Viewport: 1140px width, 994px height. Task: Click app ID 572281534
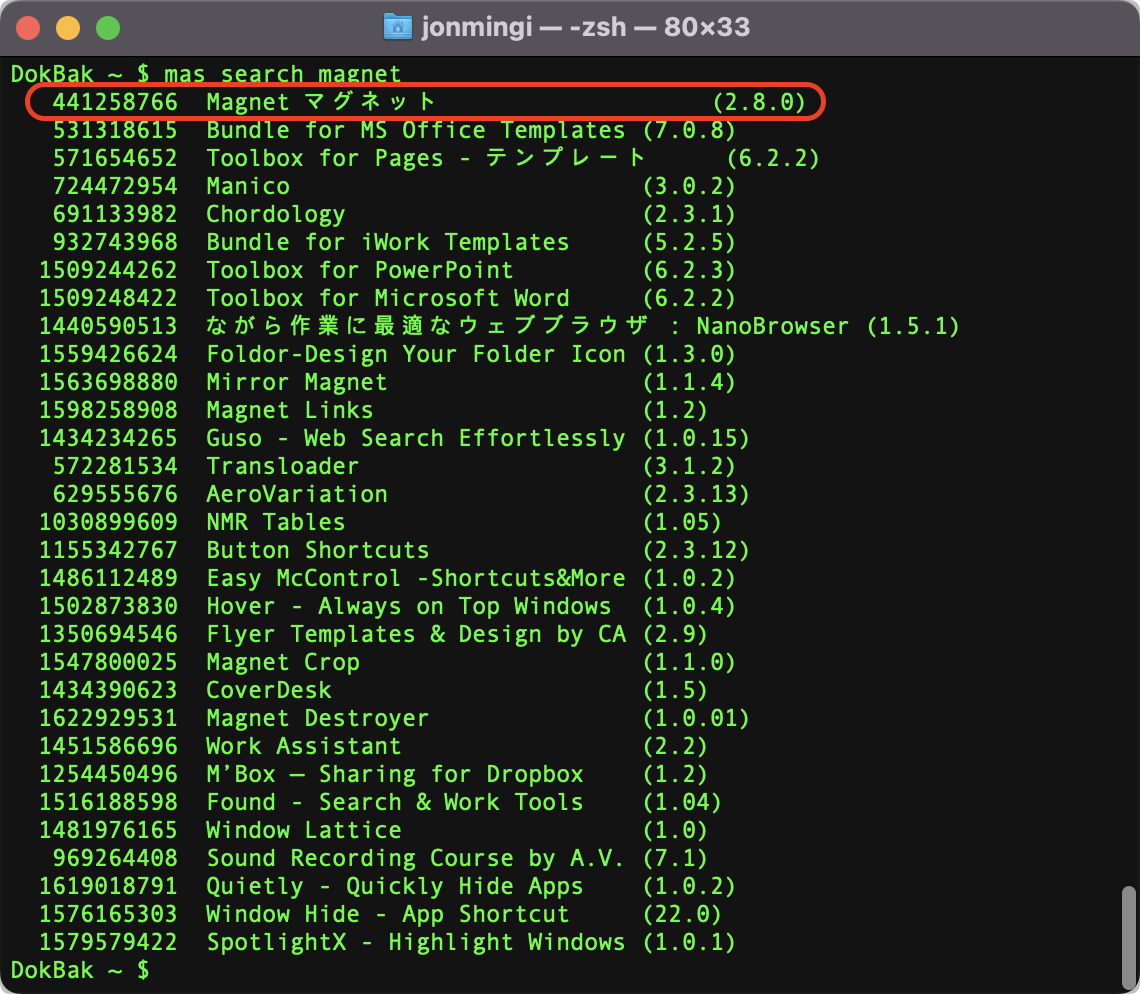tap(115, 466)
